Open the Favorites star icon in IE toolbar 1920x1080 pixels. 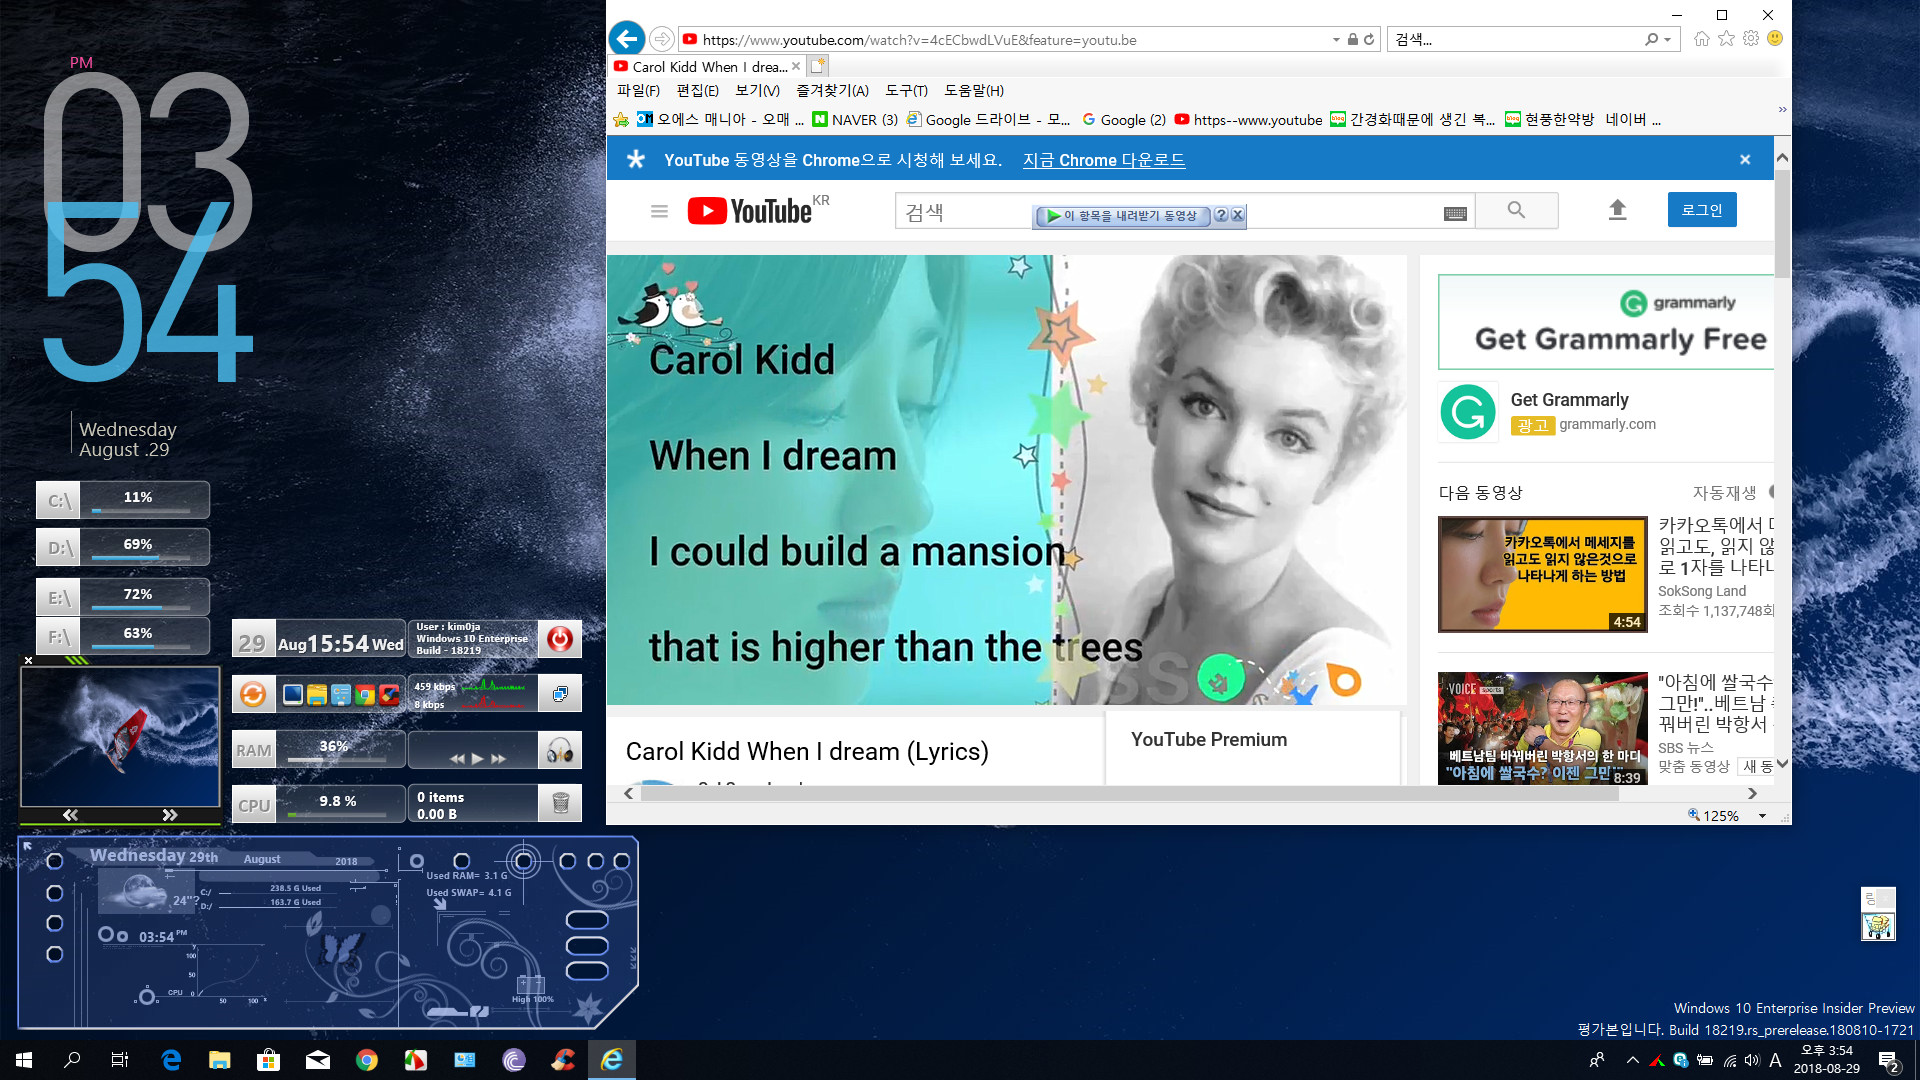pos(1727,39)
